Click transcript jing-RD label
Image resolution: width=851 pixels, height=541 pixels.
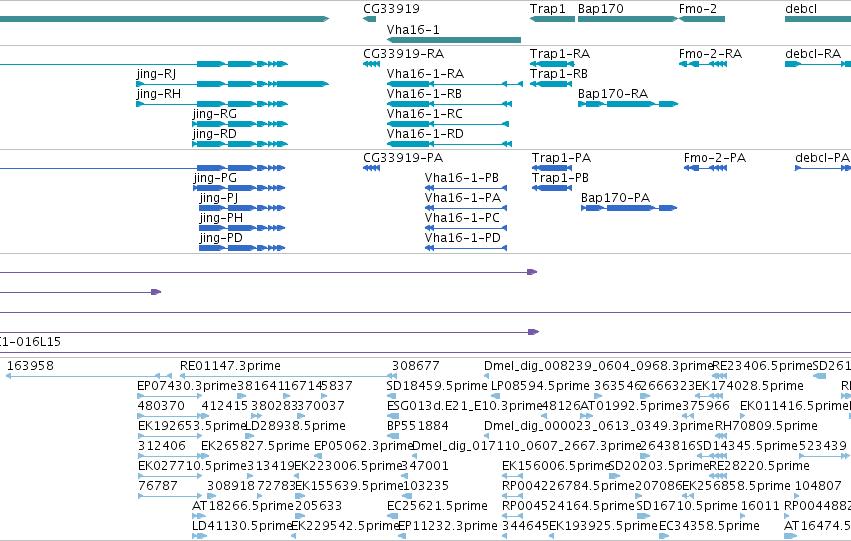215,134
